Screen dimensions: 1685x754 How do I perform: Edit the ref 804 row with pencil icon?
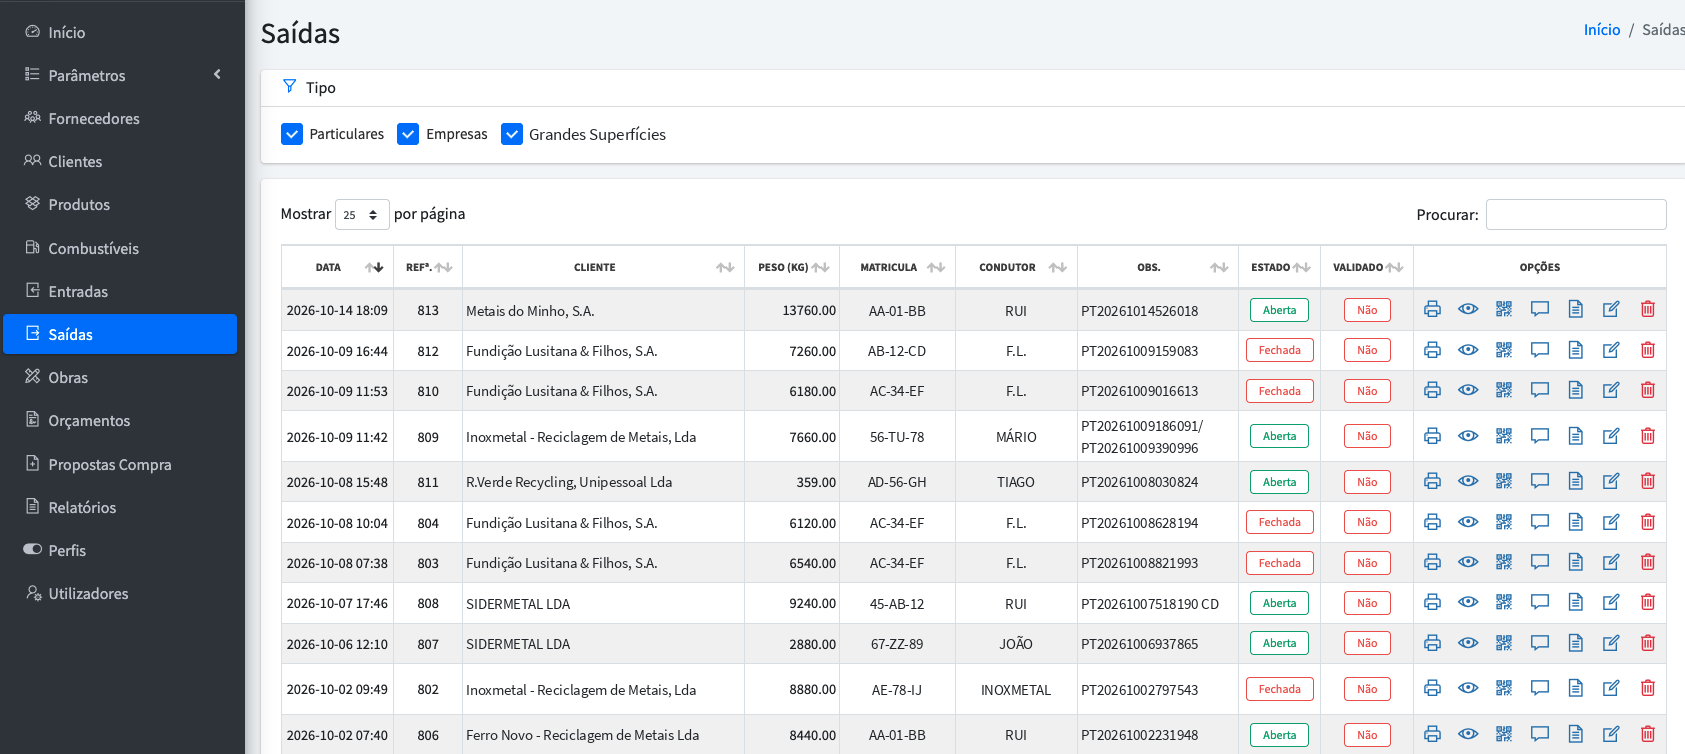click(x=1611, y=522)
